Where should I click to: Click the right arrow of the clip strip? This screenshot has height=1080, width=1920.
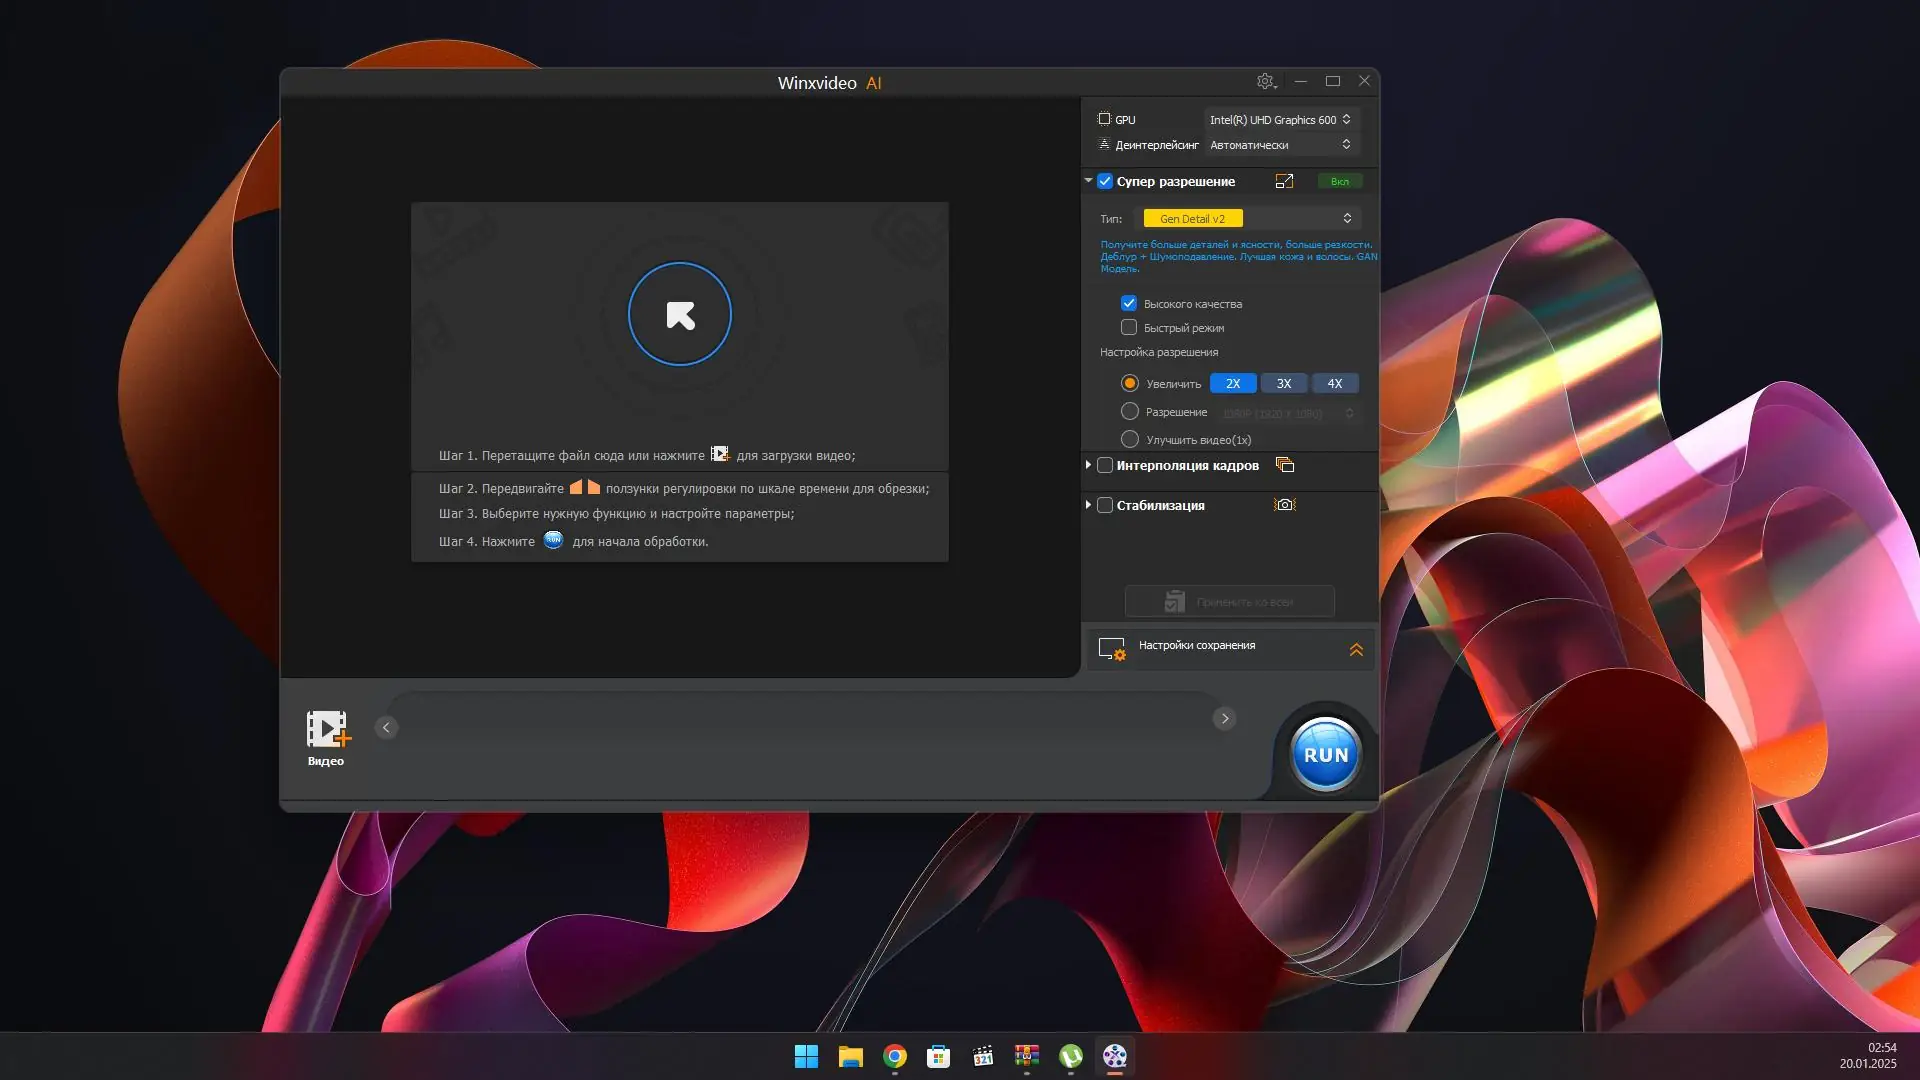coord(1224,719)
